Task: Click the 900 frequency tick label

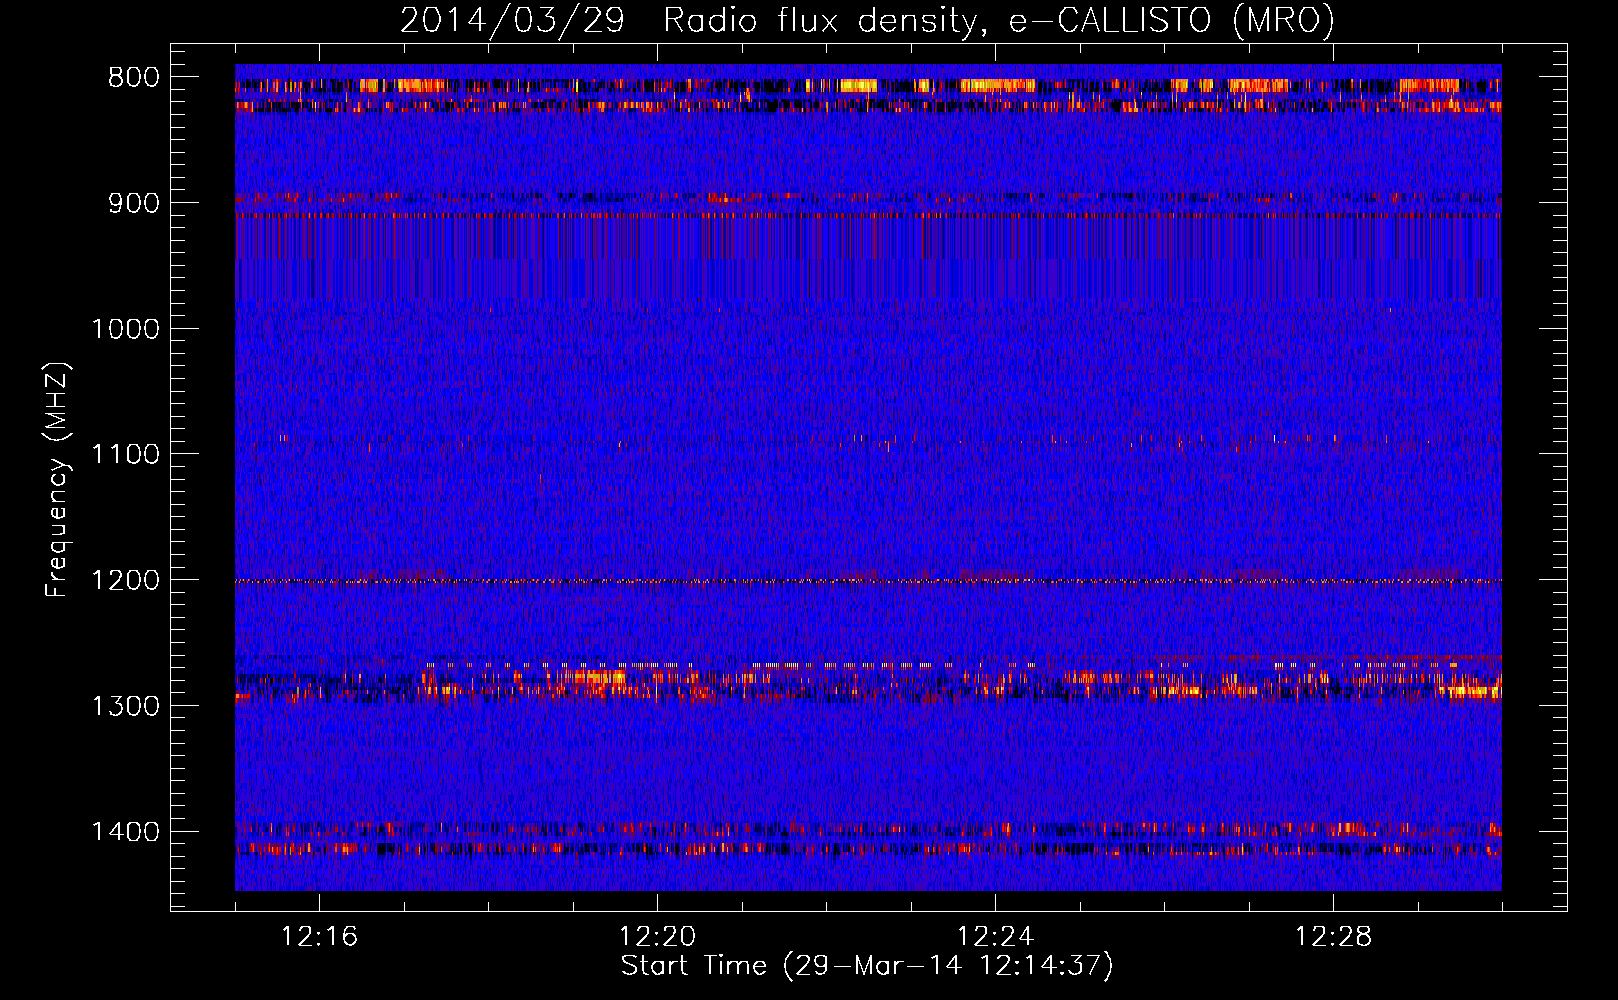Action: 134,203
